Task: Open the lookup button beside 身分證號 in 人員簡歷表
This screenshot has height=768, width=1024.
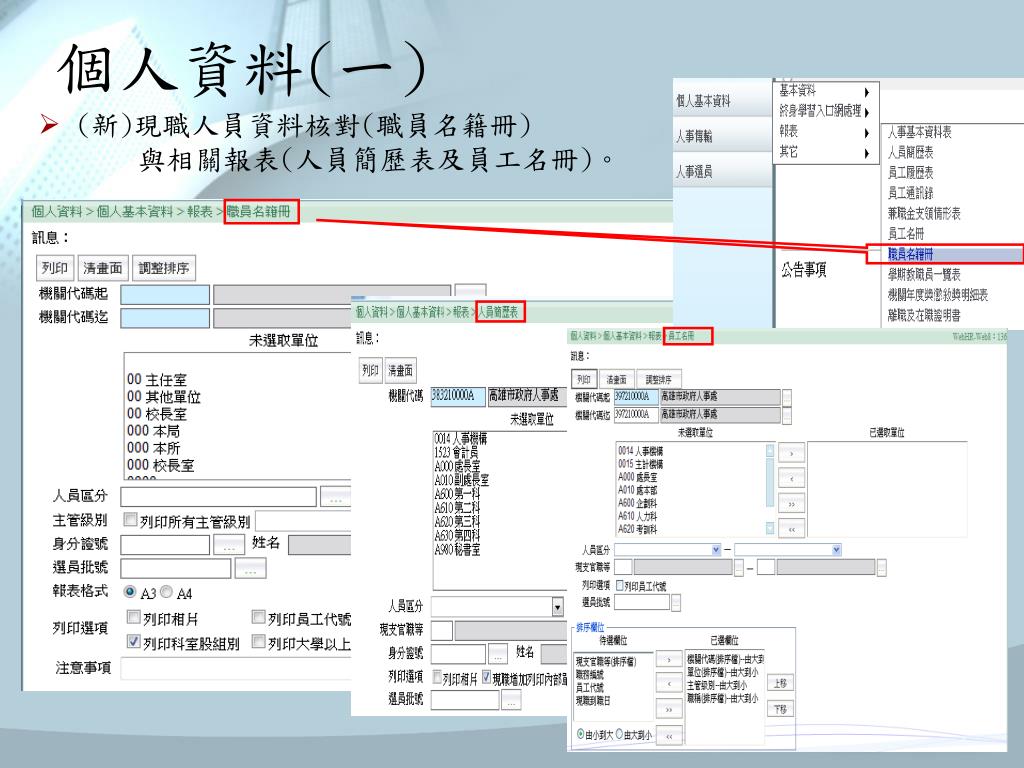Action: click(498, 653)
